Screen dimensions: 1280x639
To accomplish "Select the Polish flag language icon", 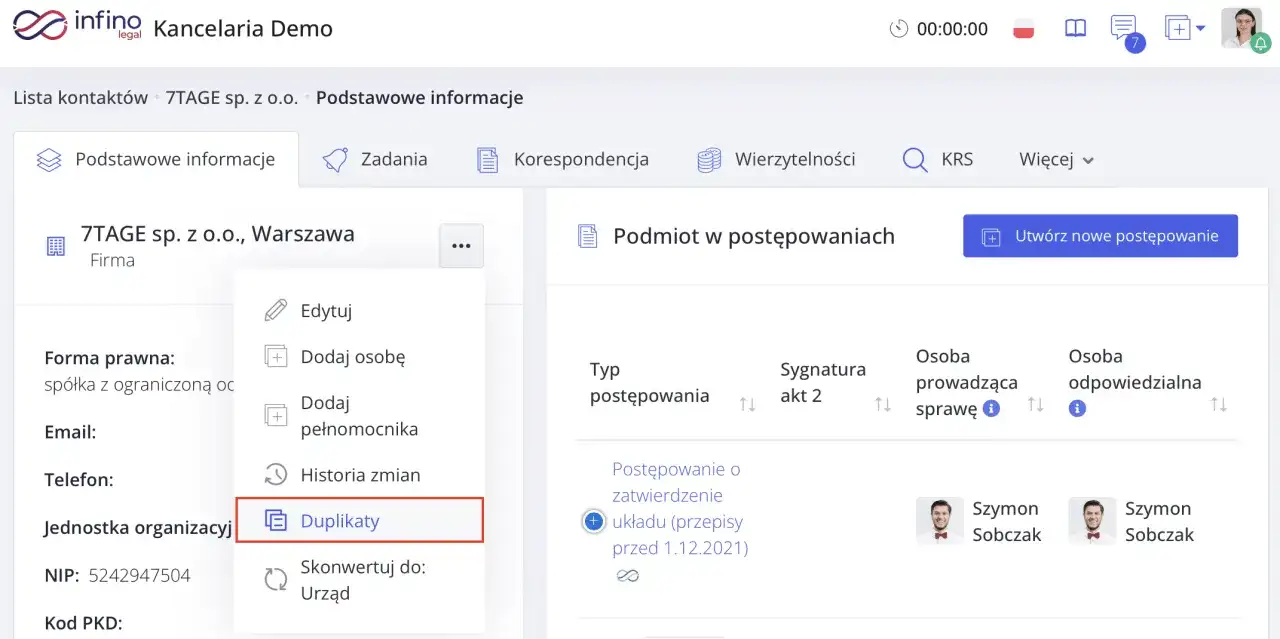I will click(1023, 29).
